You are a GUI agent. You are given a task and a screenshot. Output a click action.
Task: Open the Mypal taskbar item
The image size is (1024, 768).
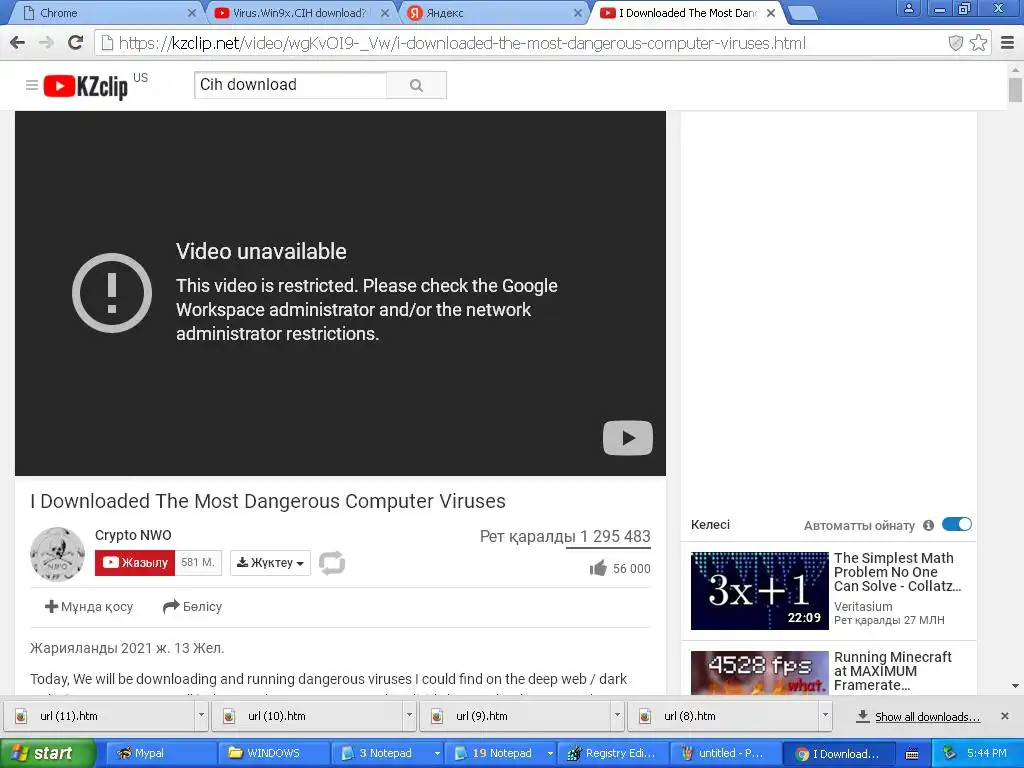pyautogui.click(x=161, y=754)
